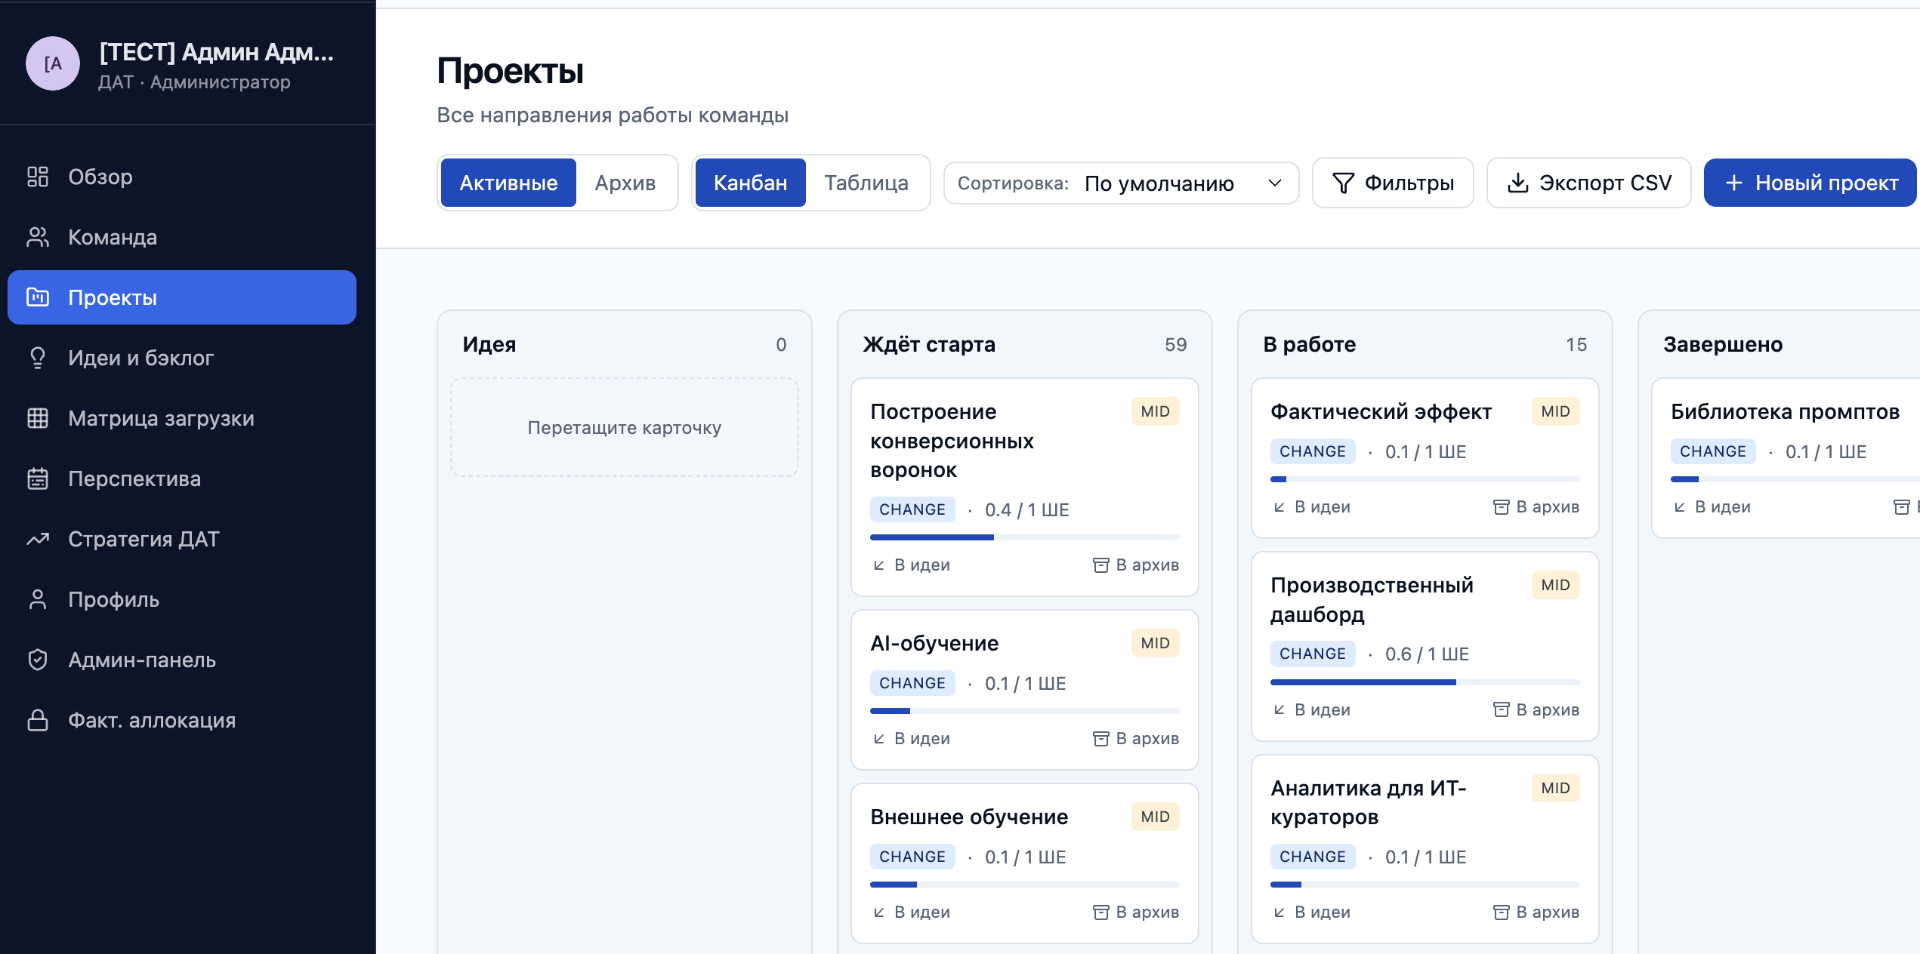Move Производственный дашборд В идеи
The height and width of the screenshot is (954, 1920).
pos(1311,710)
